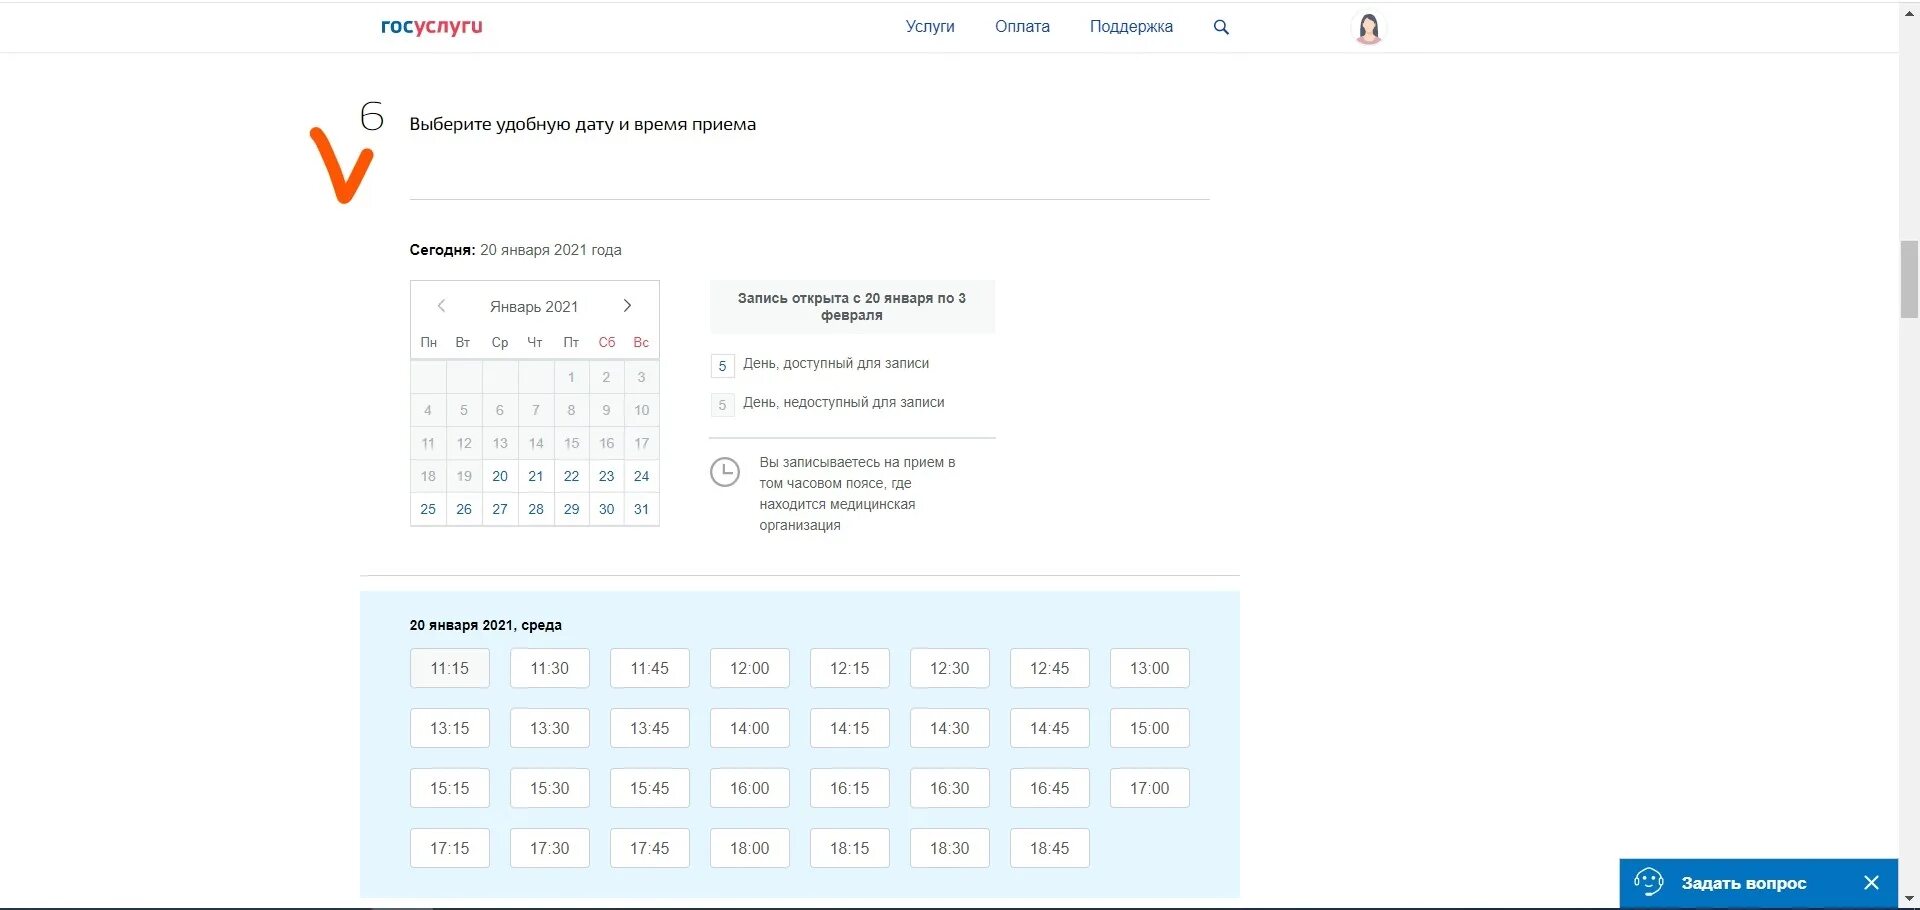The image size is (1920, 910).
Task: Select January 25 in calendar
Action: pyautogui.click(x=428, y=509)
